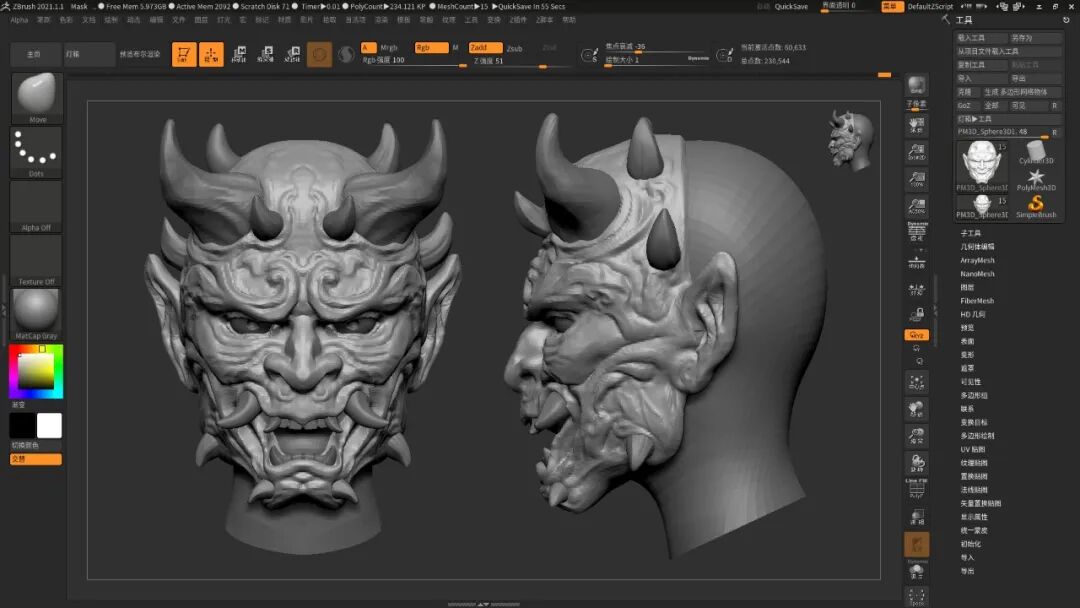Click the sphere symmetry globe icon

click(346, 54)
